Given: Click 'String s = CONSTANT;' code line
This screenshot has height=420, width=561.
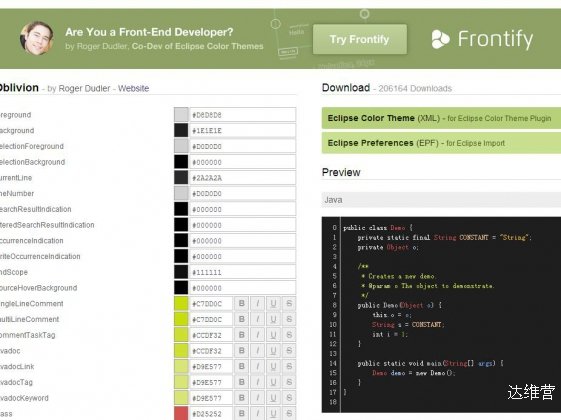Looking at the screenshot, I should click(408, 325).
